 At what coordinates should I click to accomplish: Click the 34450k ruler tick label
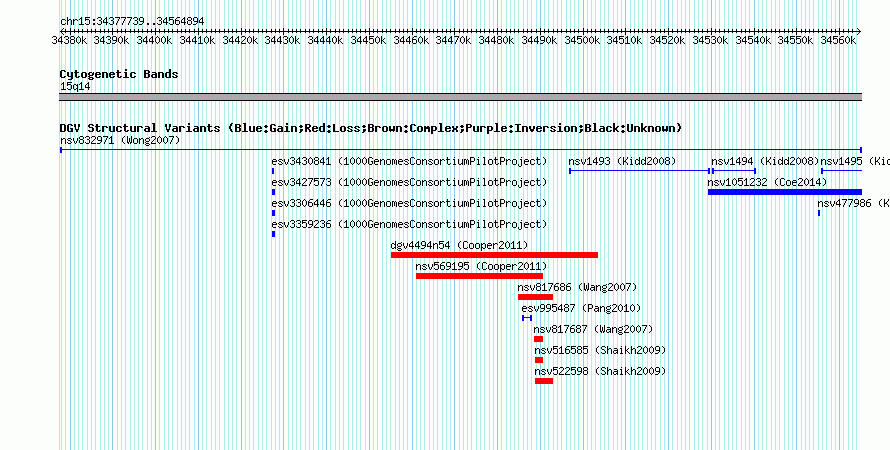368,41
